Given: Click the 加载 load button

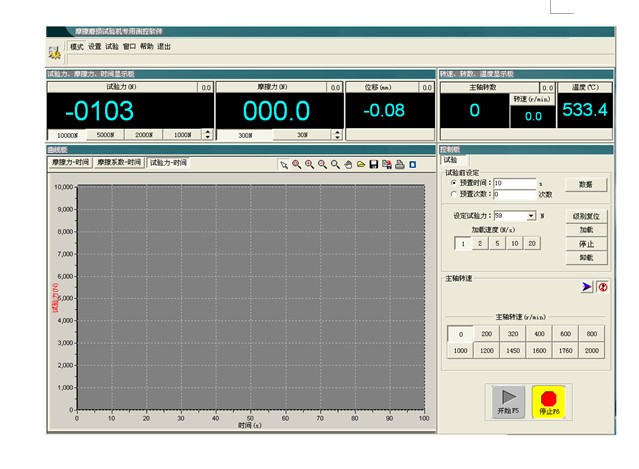Looking at the screenshot, I should pyautogui.click(x=586, y=230).
